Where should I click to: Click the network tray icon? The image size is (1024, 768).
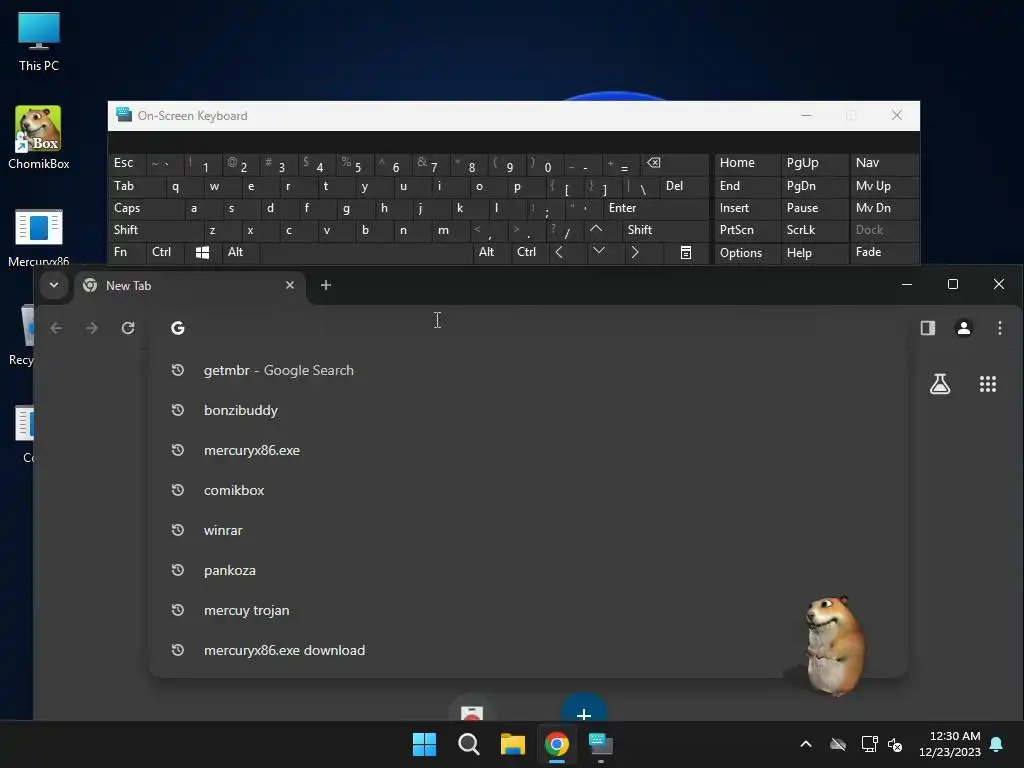click(869, 744)
